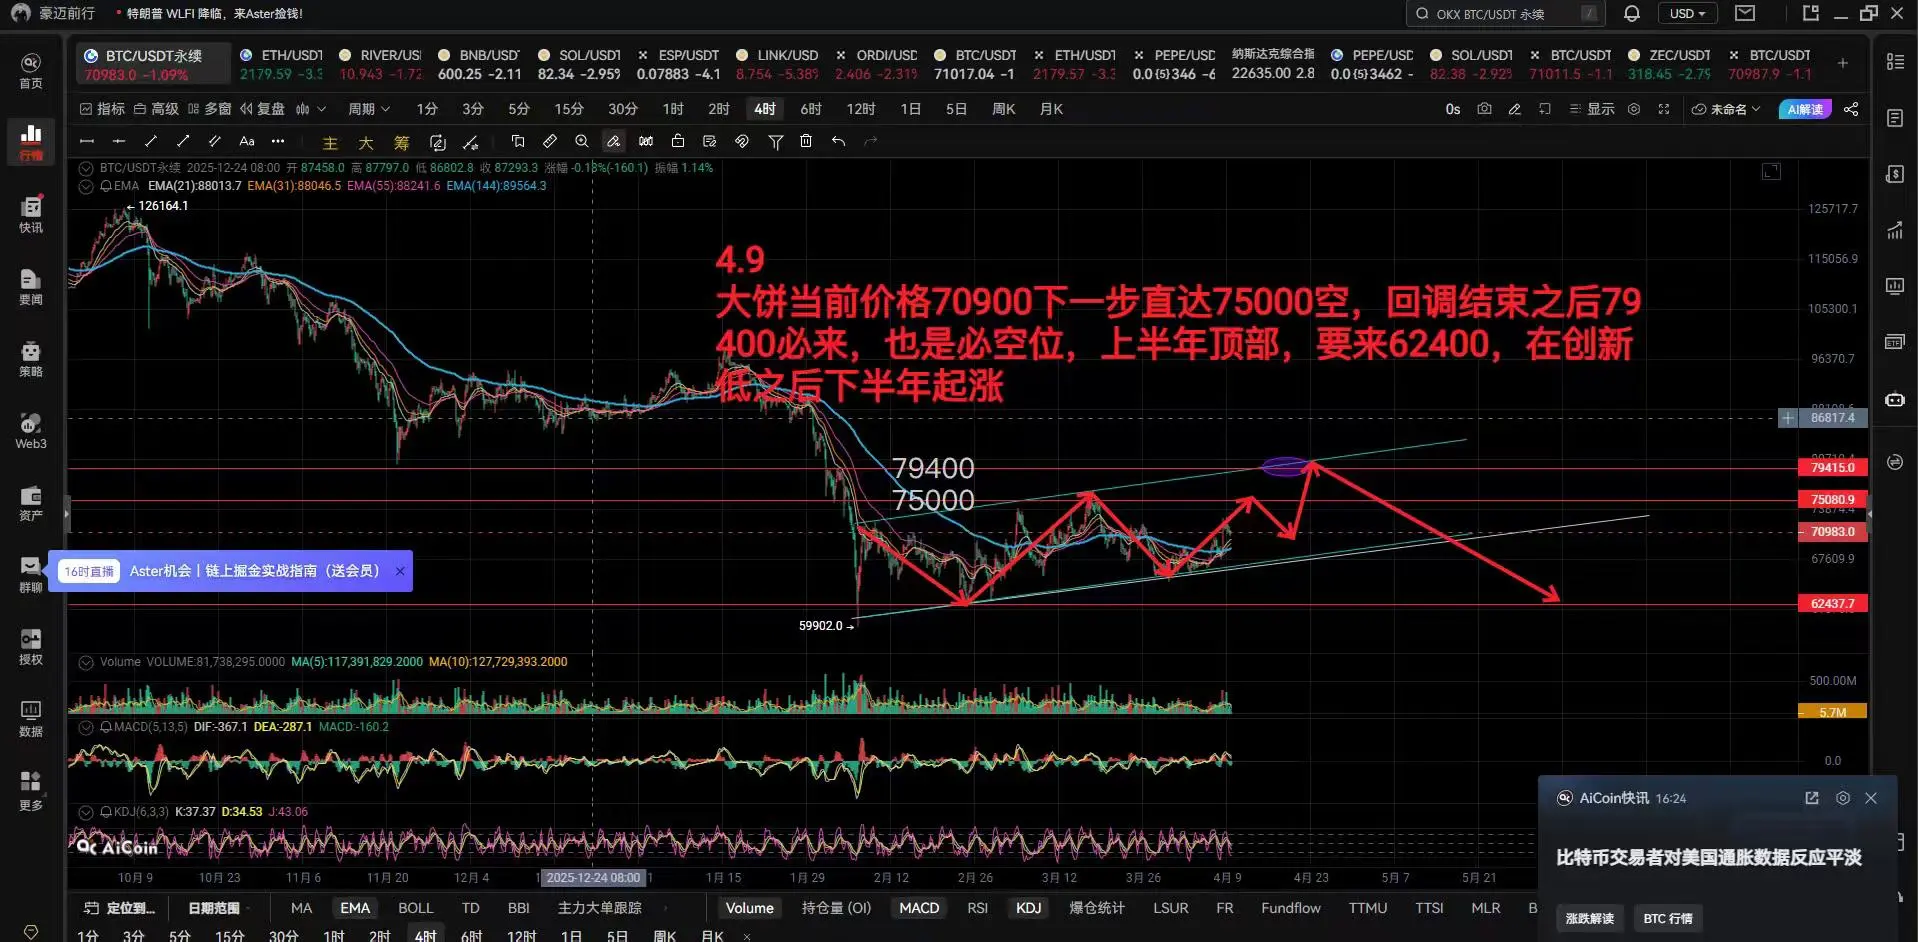Screen dimensions: 1918x942
Task: Select the 1日 timeframe in top bar
Action: click(910, 109)
